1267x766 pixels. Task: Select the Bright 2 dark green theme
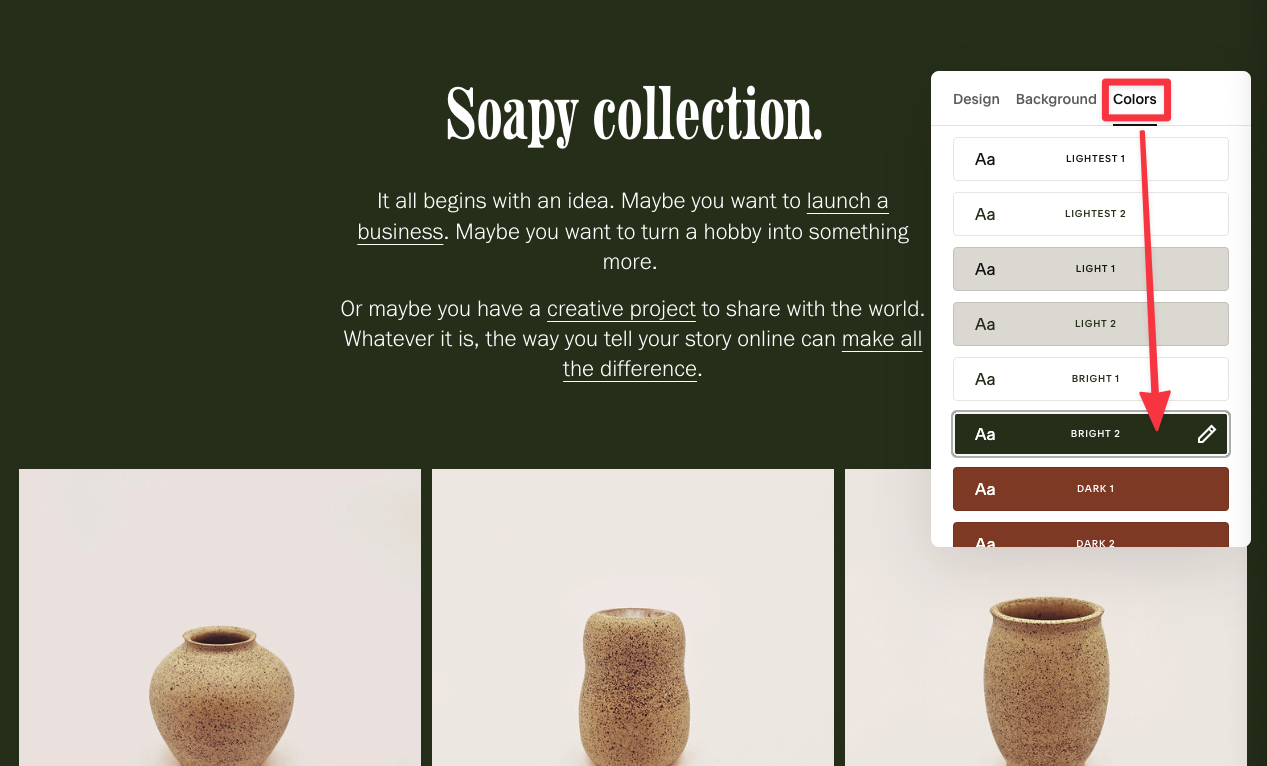click(1091, 434)
